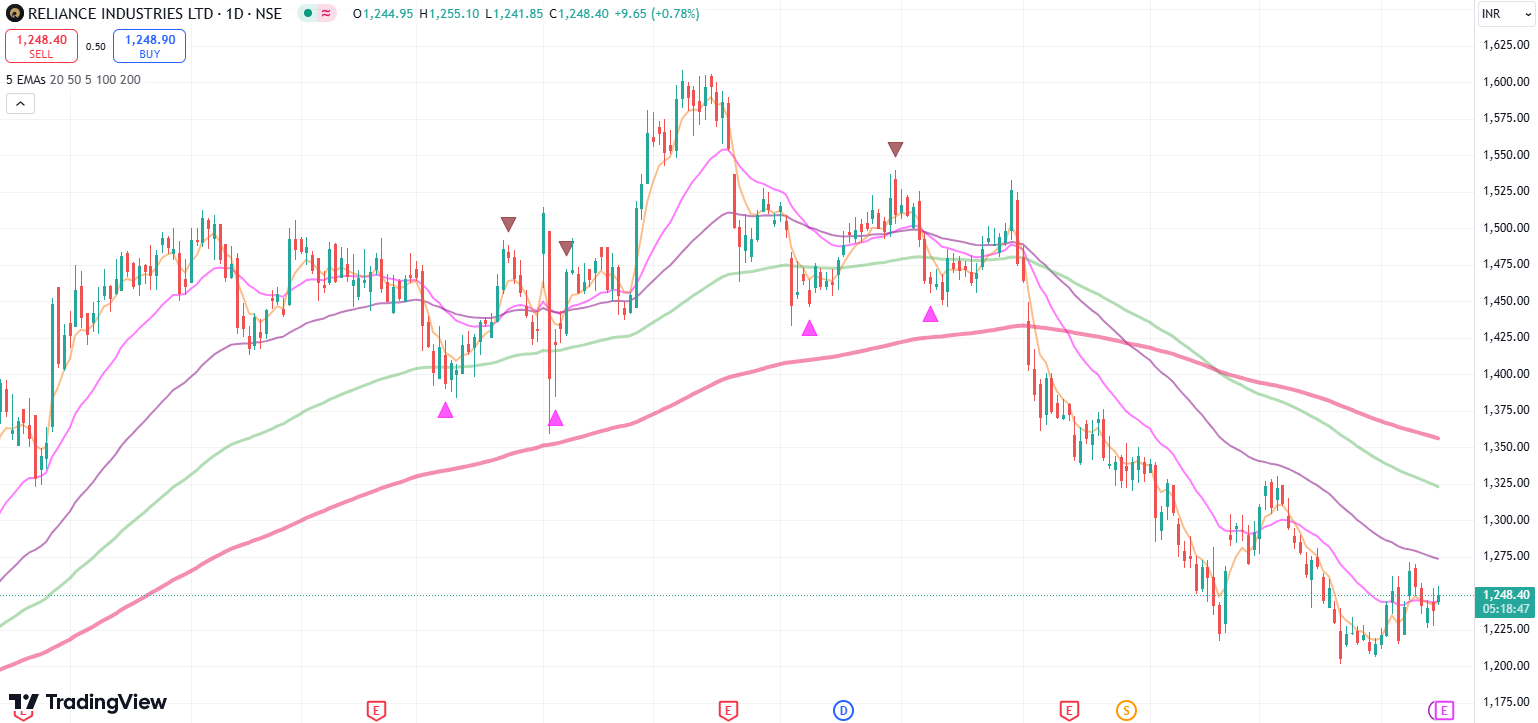The width and height of the screenshot is (1538, 723).
Task: Click price axis label 1,175.00
Action: point(1504,702)
